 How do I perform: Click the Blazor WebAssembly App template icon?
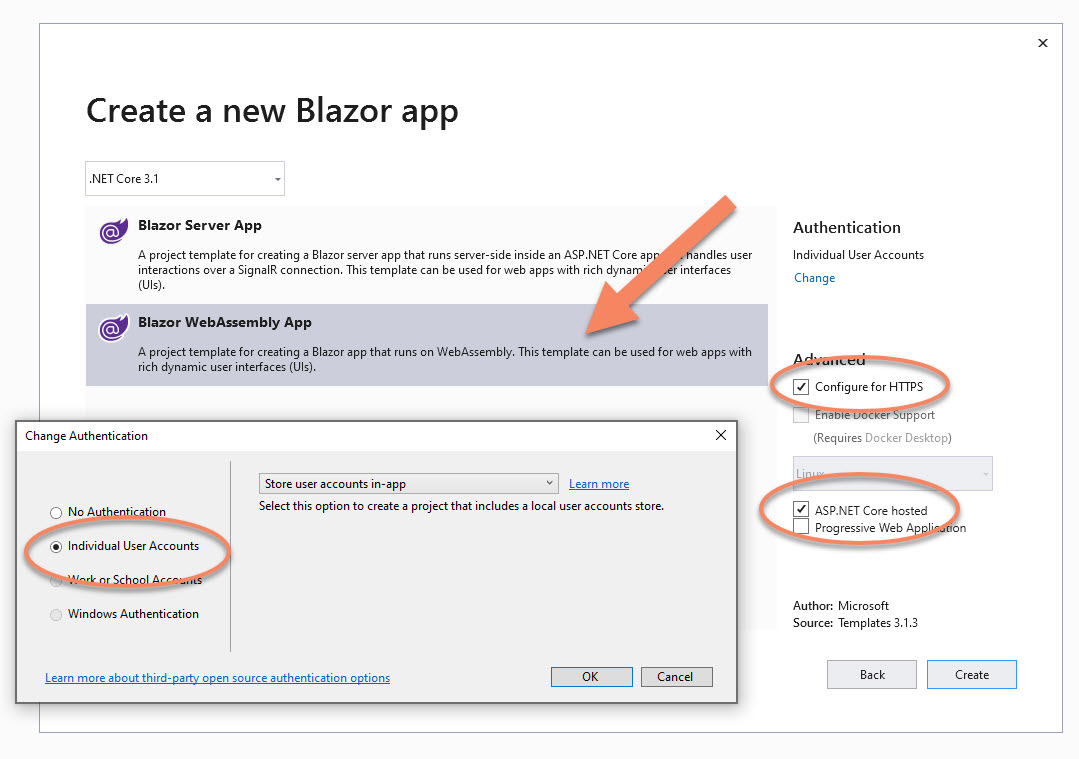(x=113, y=327)
